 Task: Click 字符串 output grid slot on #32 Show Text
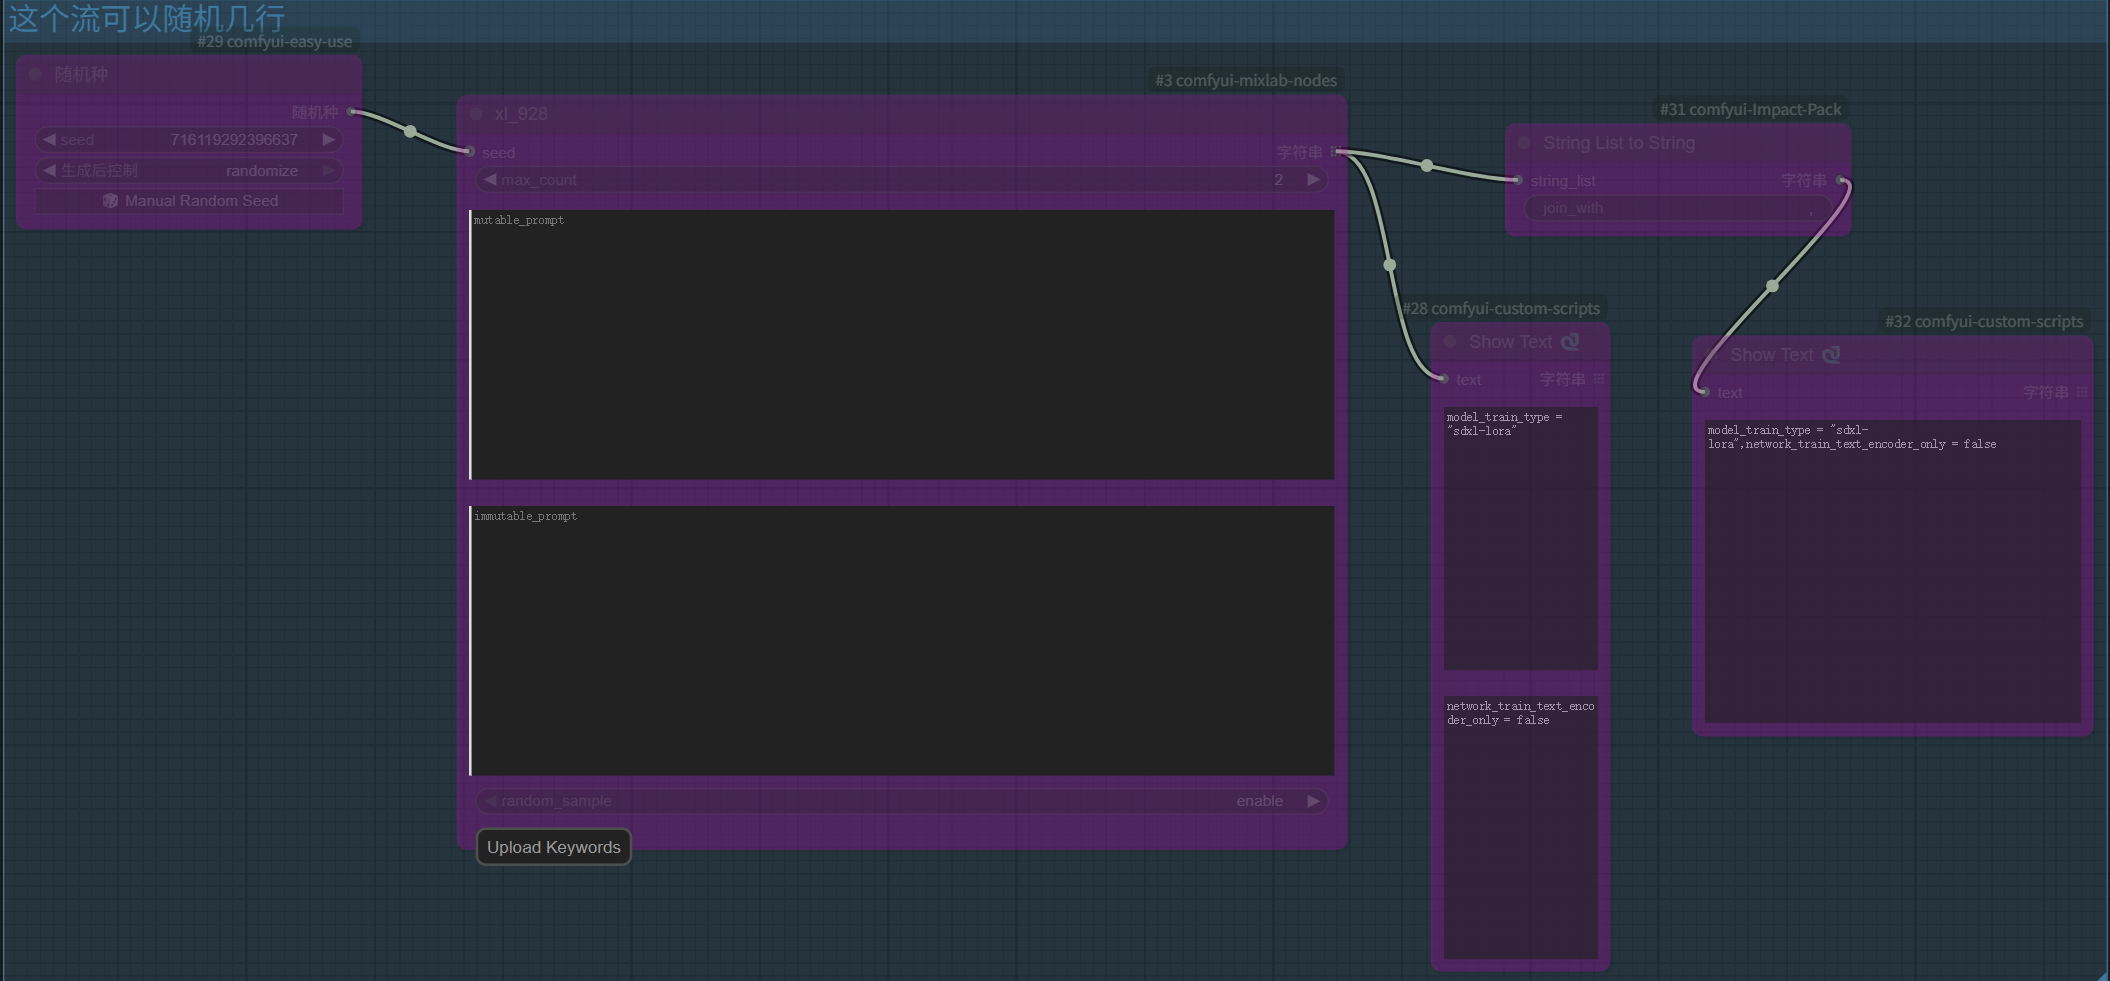2082,392
